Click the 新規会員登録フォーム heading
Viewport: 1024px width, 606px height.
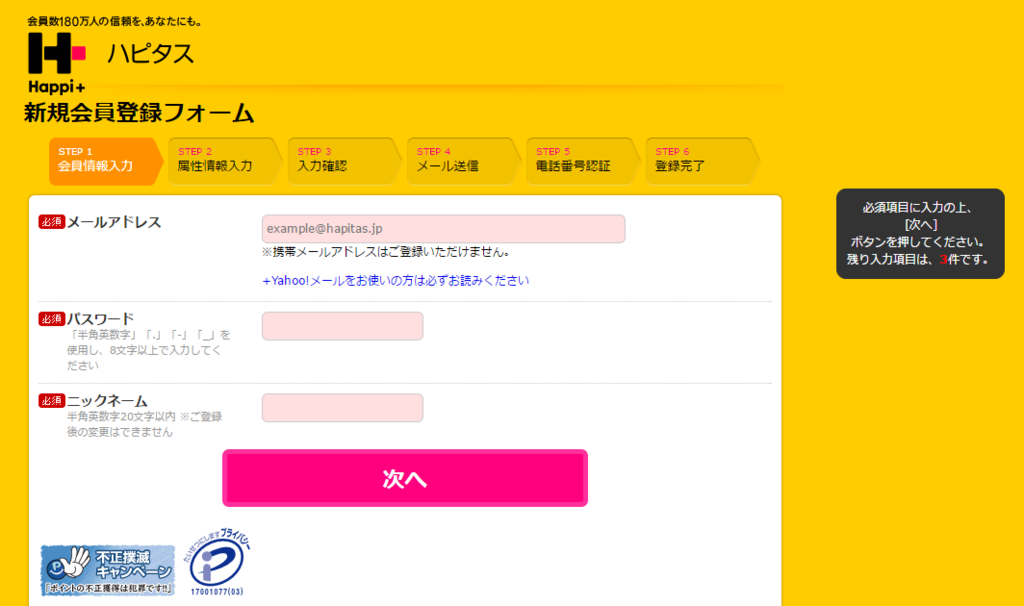[138, 112]
